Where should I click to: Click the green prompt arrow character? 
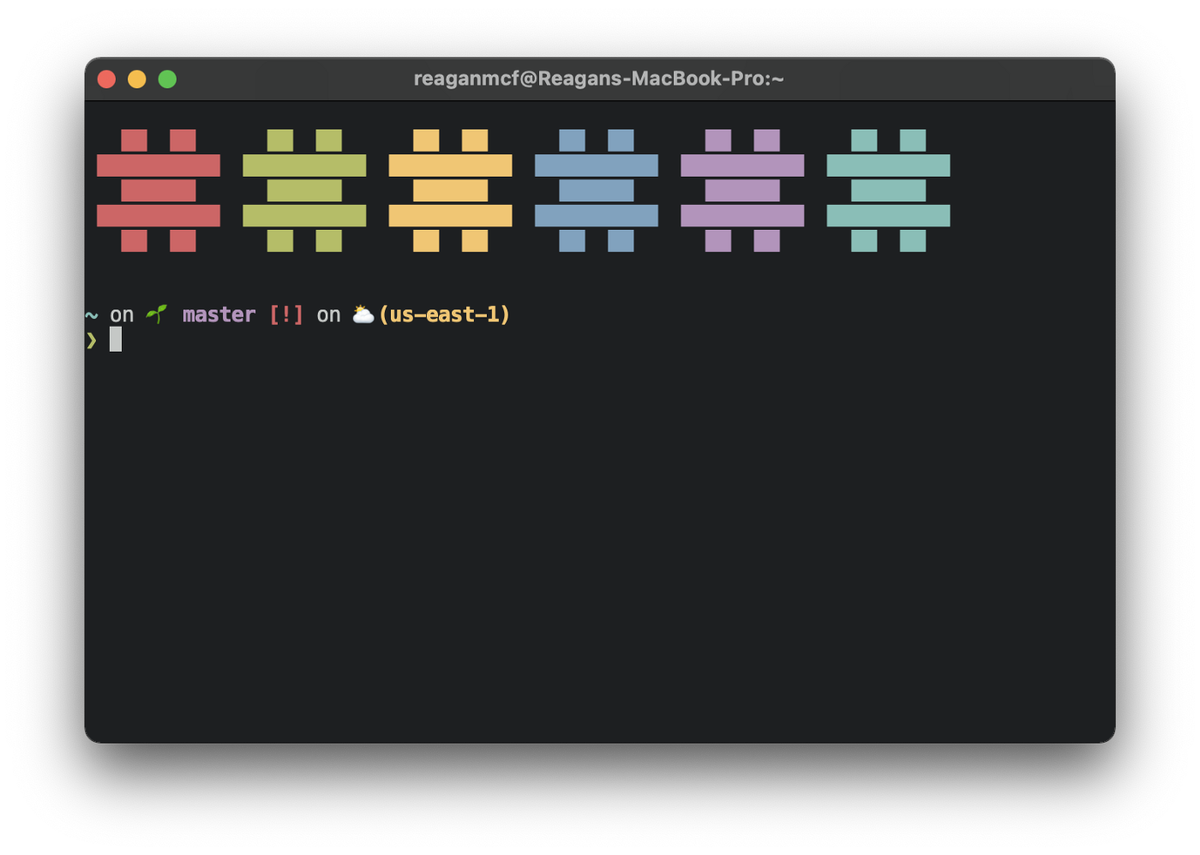(x=91, y=340)
